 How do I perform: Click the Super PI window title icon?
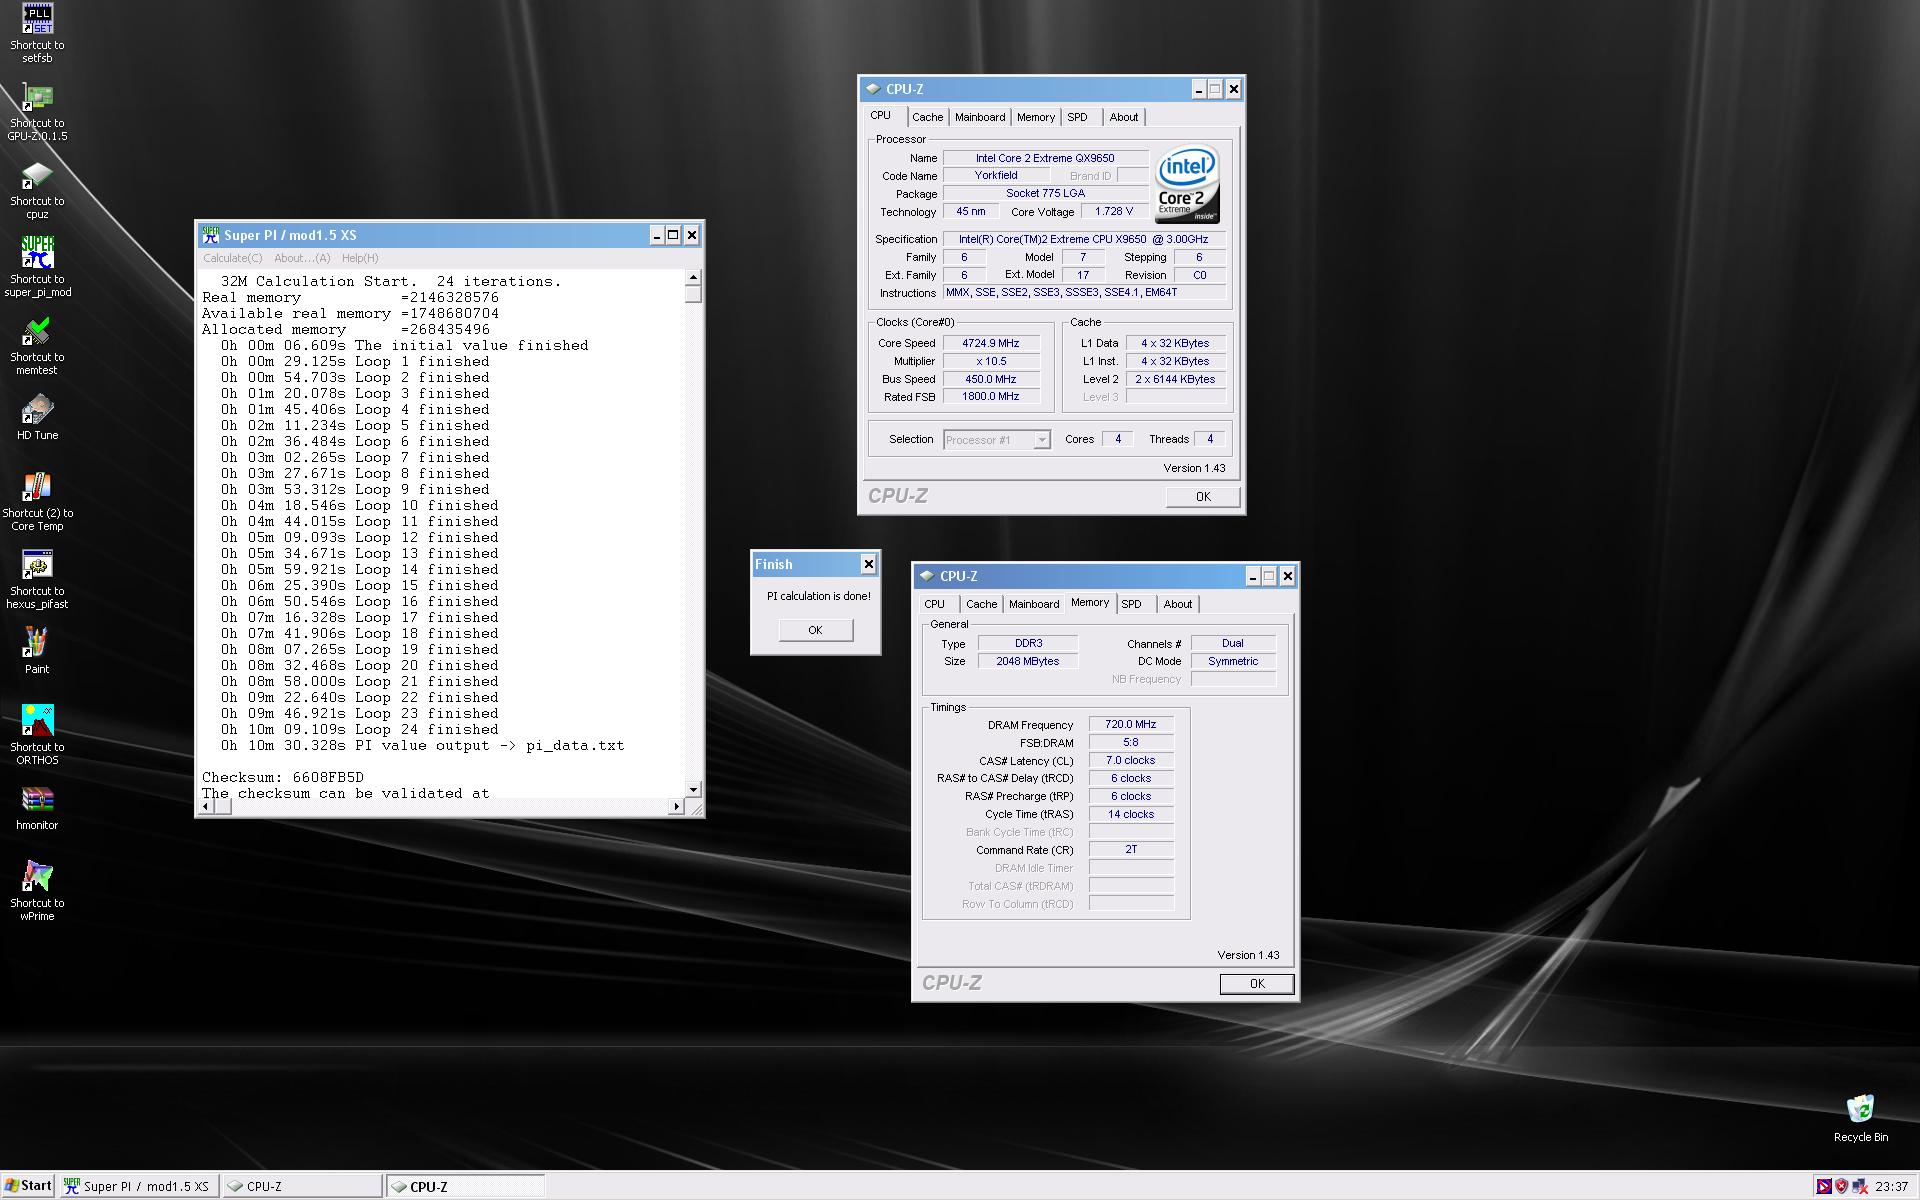210,235
